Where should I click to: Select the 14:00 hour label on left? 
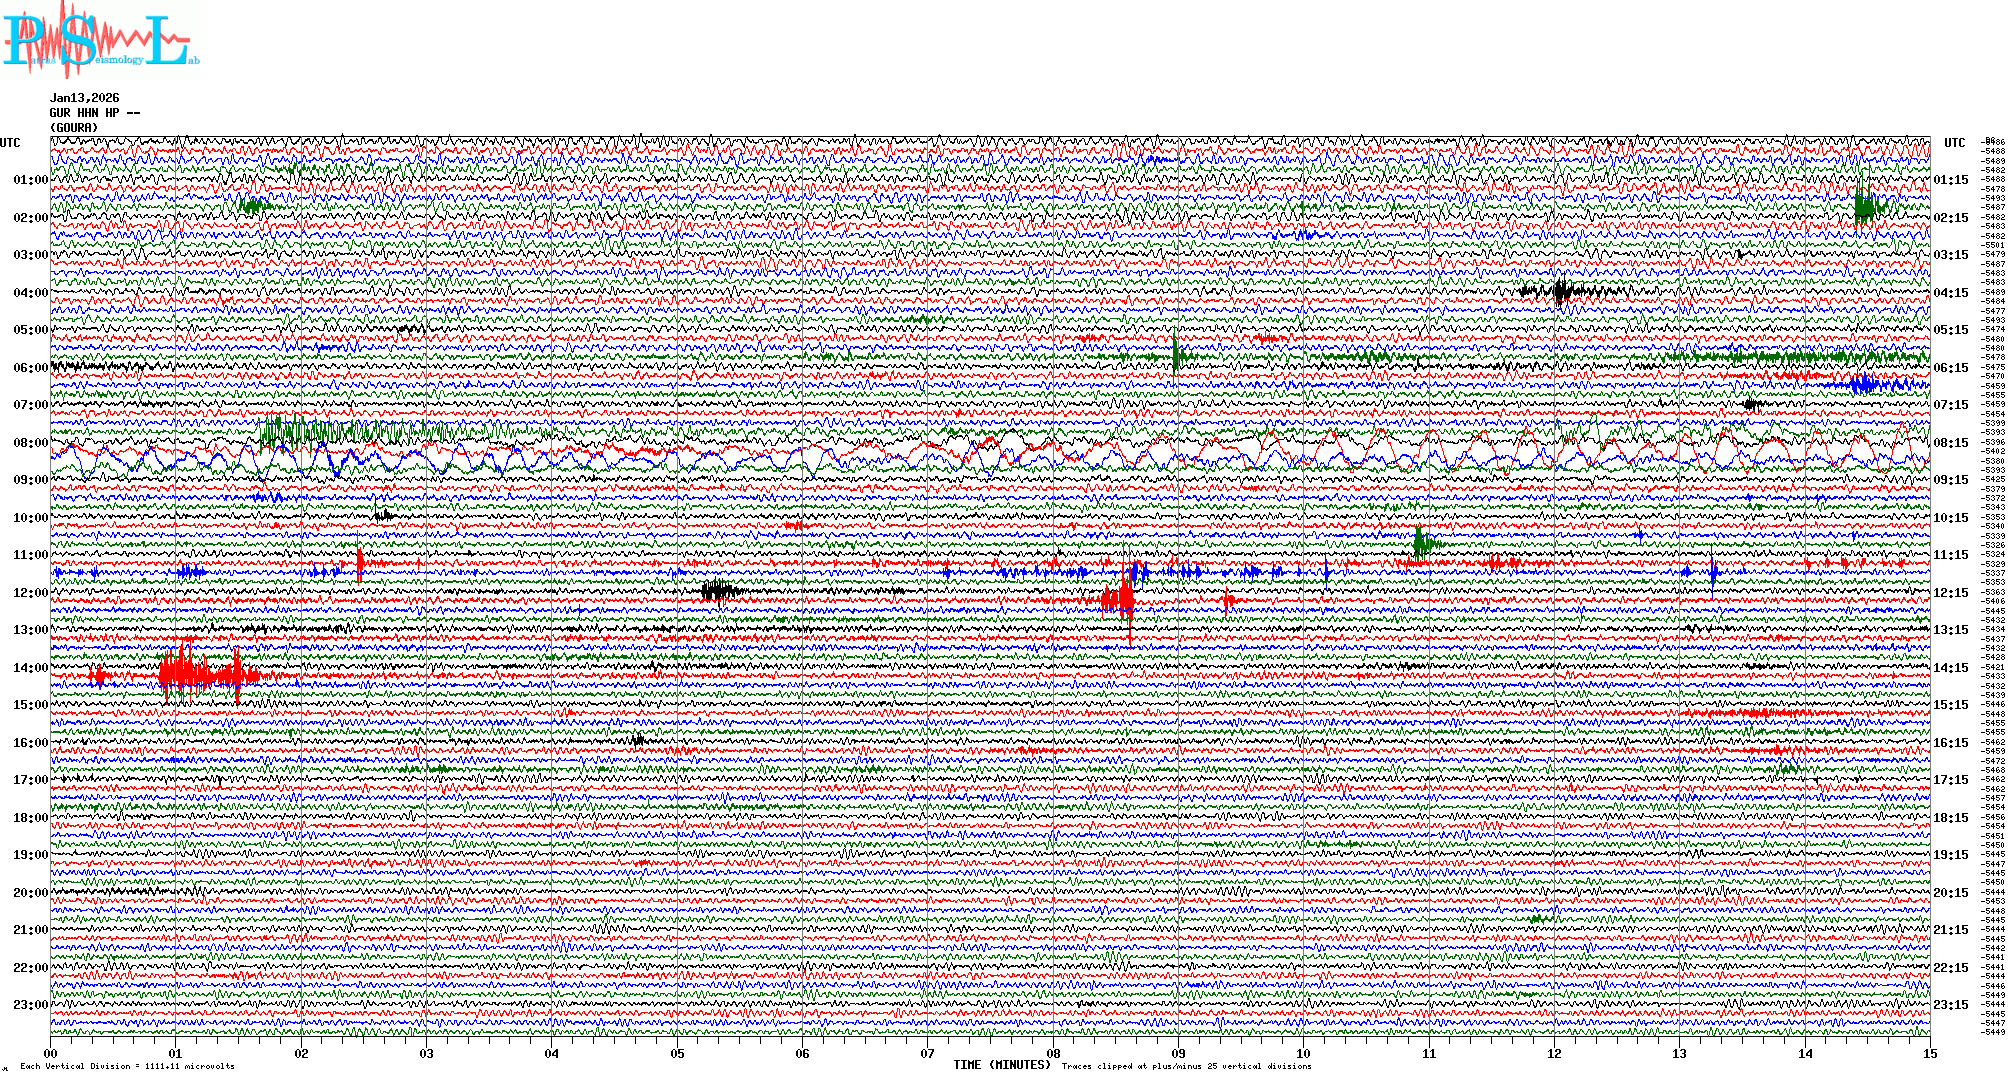point(30,668)
